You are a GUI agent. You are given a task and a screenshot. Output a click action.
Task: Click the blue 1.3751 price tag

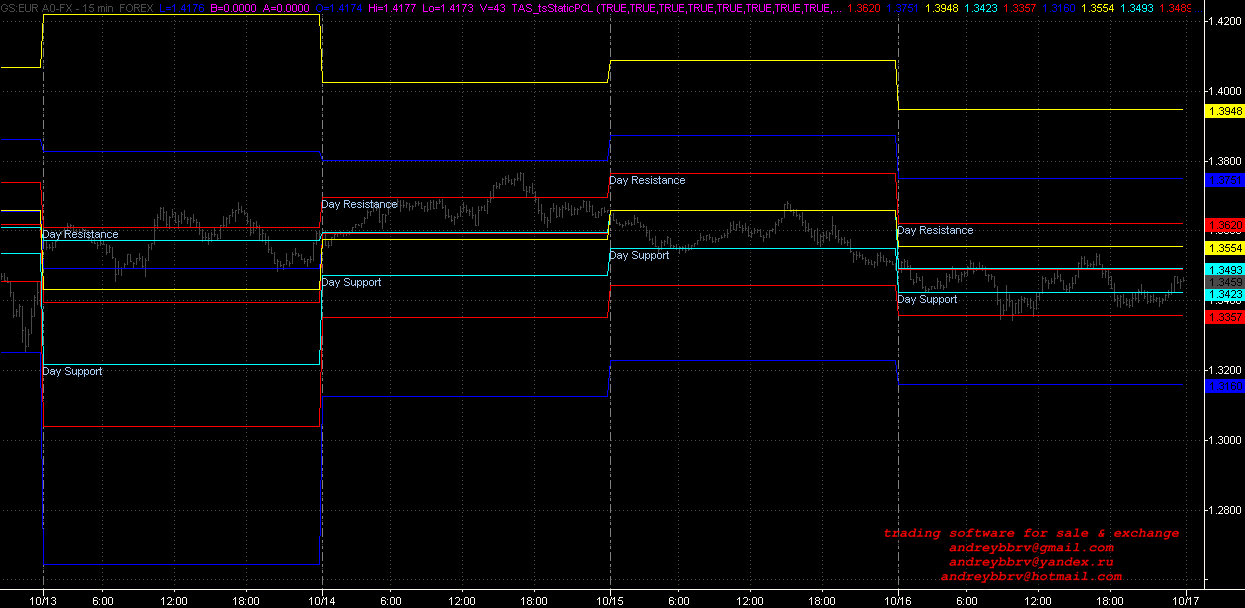(x=1225, y=180)
